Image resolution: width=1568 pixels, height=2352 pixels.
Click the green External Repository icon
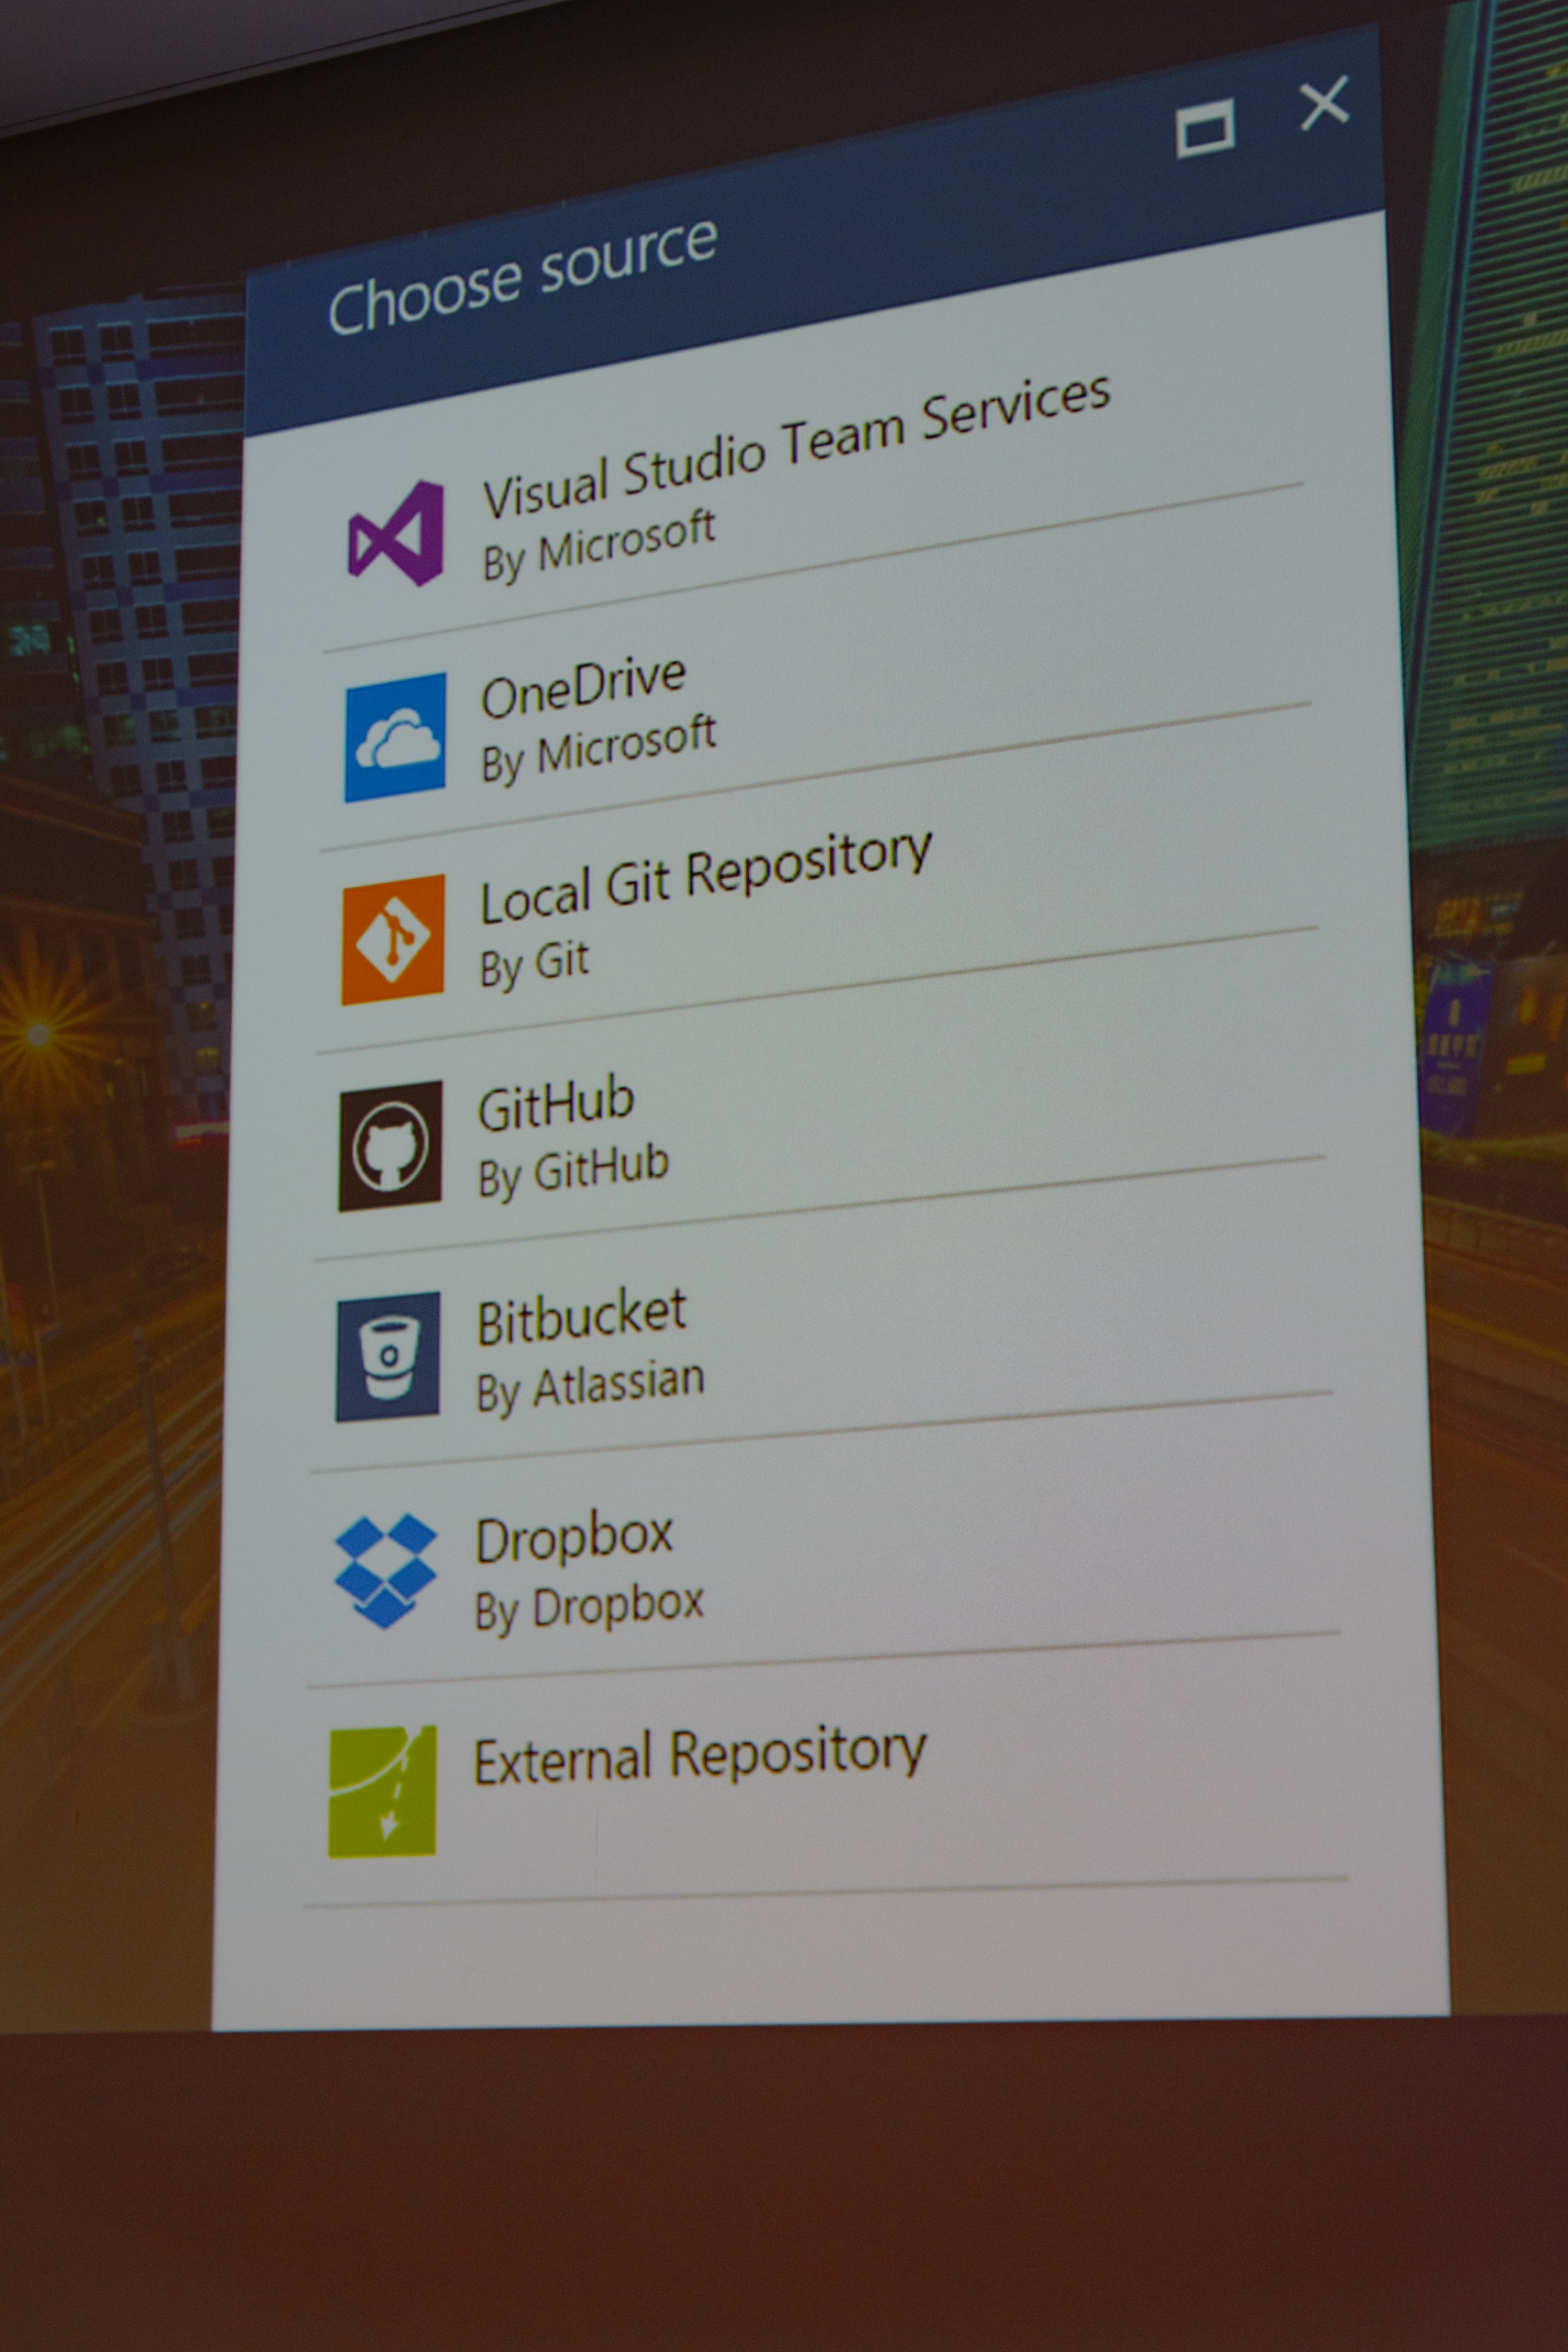[x=383, y=1791]
